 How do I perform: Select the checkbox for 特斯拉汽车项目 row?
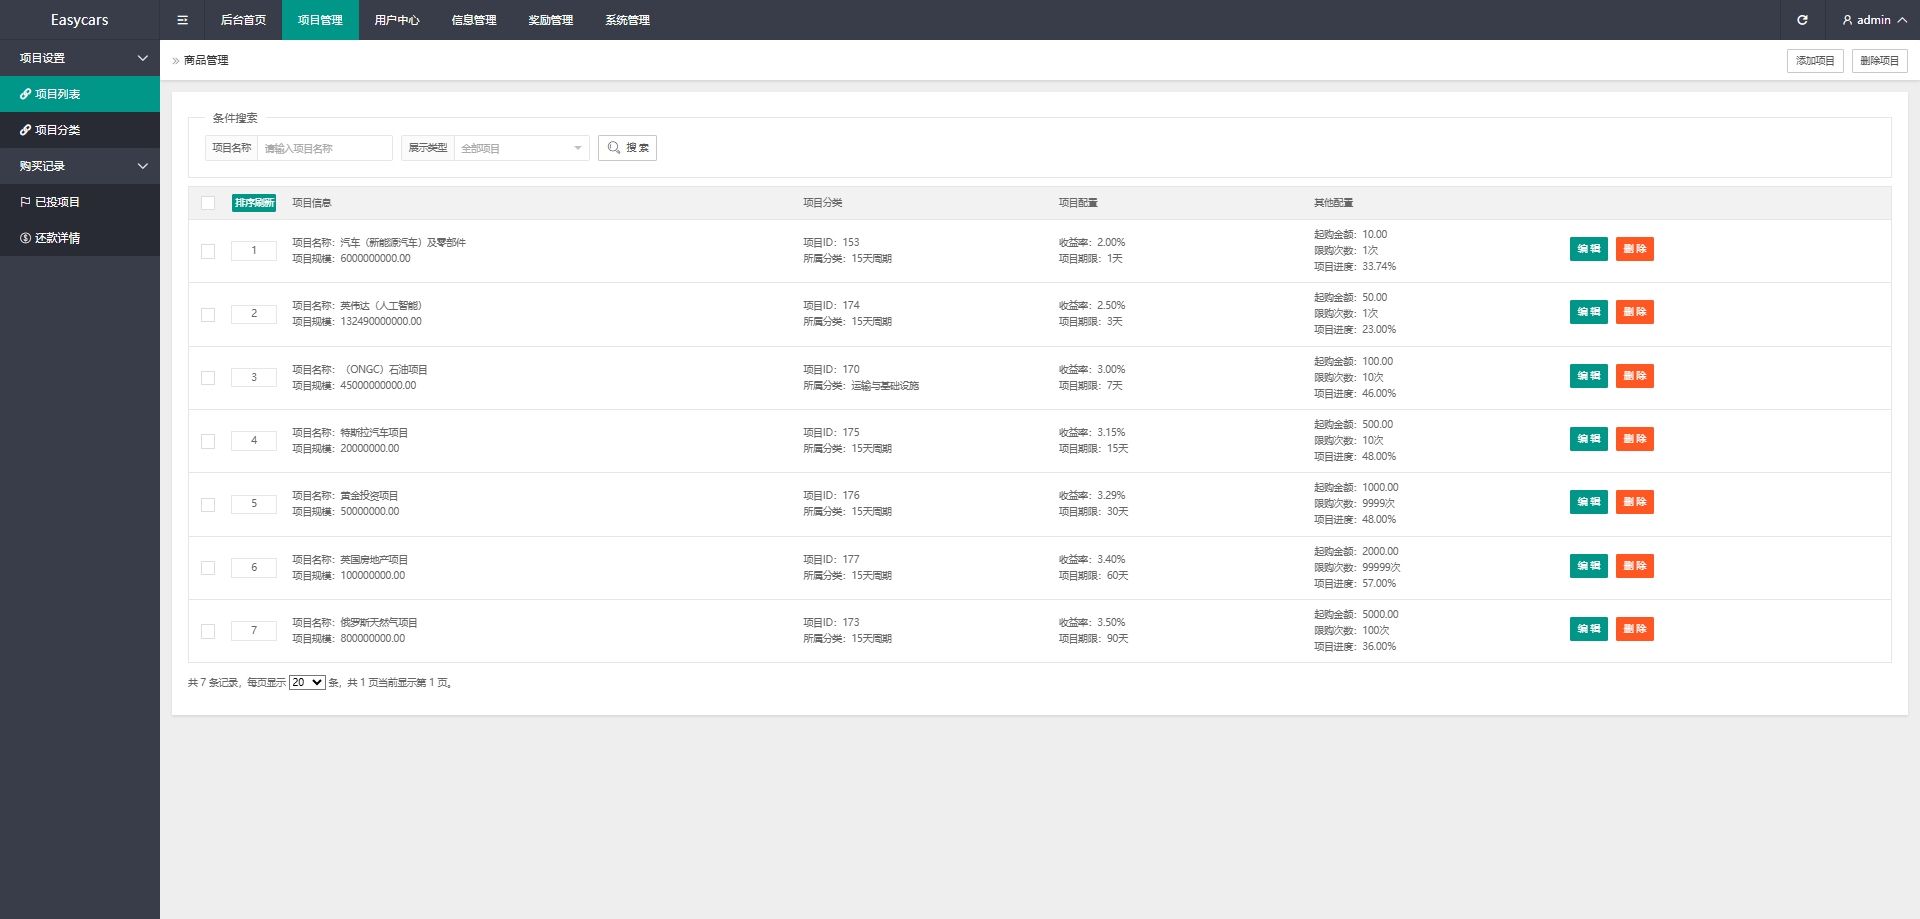pyautogui.click(x=208, y=441)
